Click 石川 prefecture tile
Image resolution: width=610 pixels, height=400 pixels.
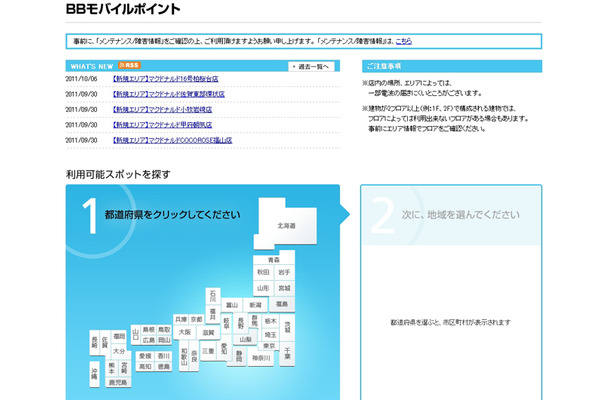click(x=213, y=296)
